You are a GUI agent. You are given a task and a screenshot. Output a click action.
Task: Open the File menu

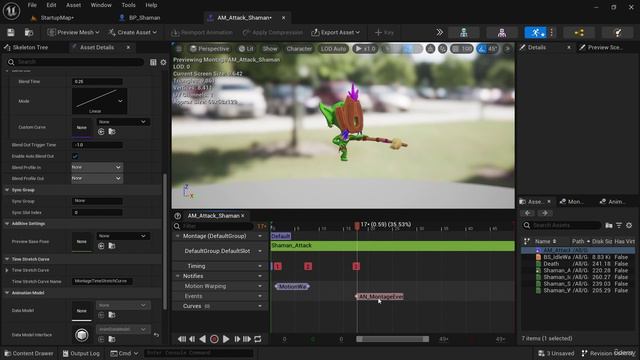coord(32,5)
